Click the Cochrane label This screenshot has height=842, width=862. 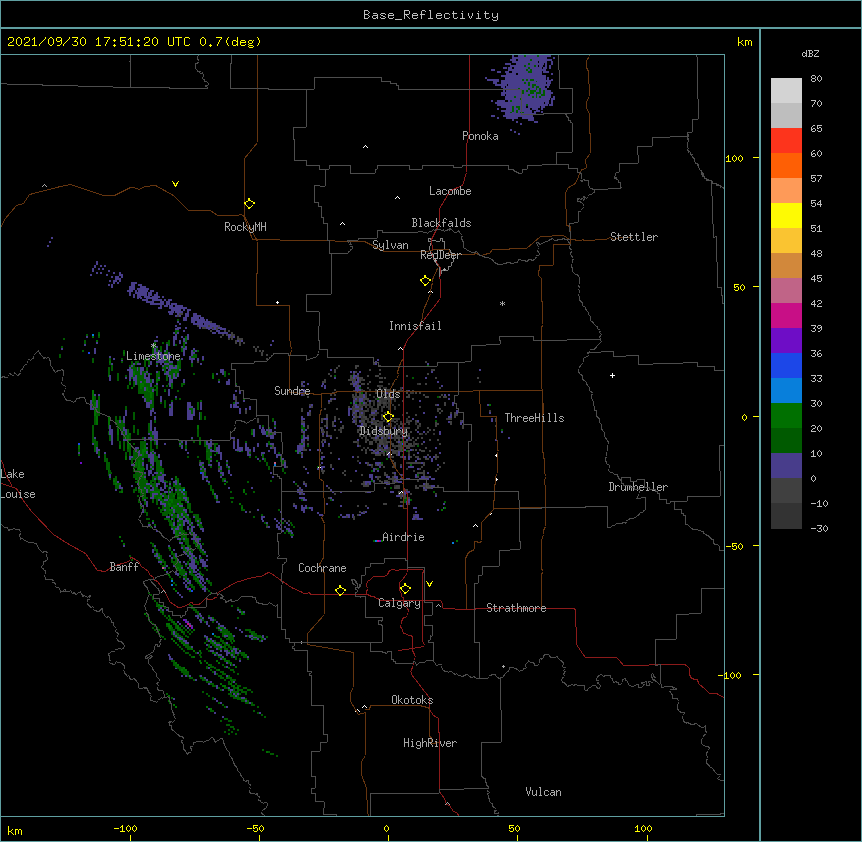click(x=322, y=568)
